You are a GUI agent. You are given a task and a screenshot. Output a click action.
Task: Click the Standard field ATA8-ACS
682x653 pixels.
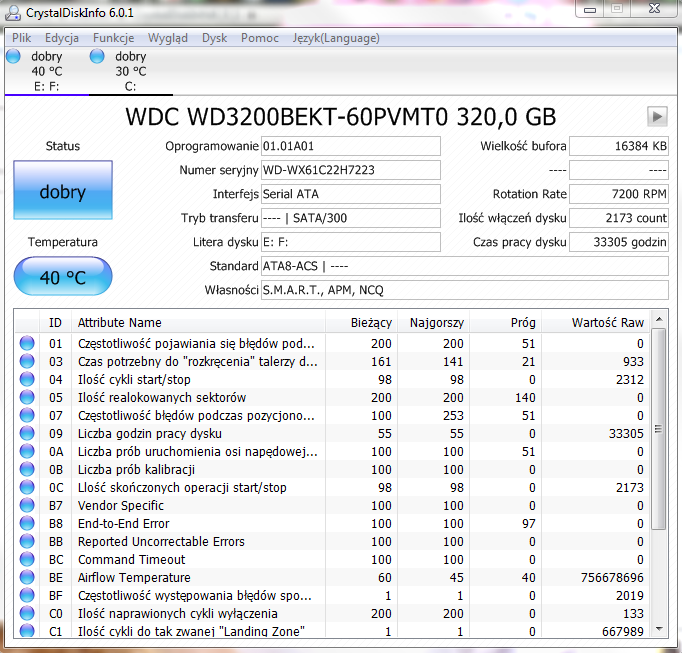[465, 266]
